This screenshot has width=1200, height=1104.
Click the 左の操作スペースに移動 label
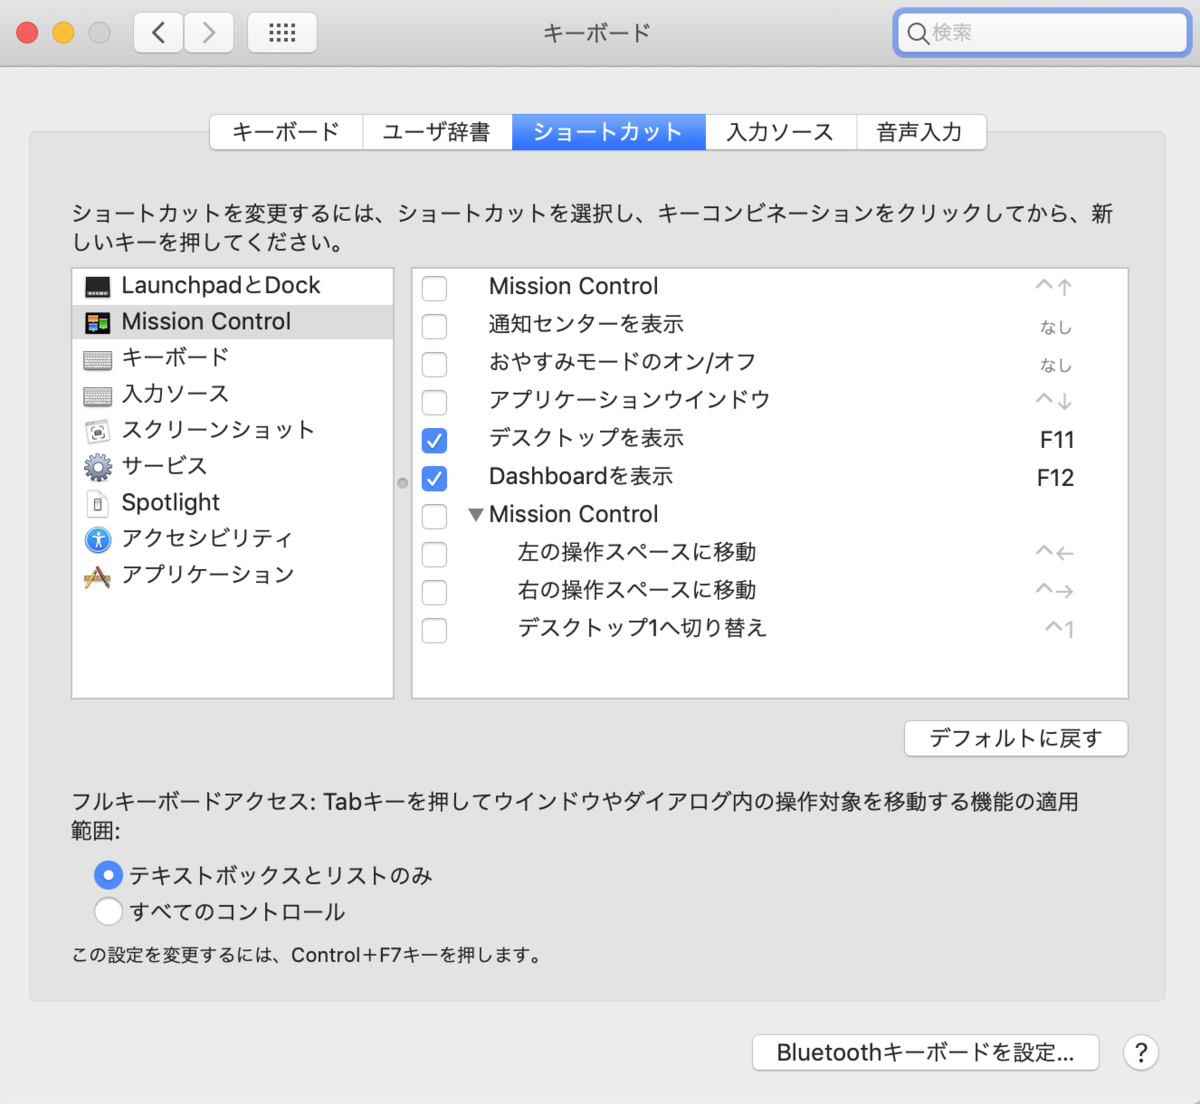tap(637, 552)
